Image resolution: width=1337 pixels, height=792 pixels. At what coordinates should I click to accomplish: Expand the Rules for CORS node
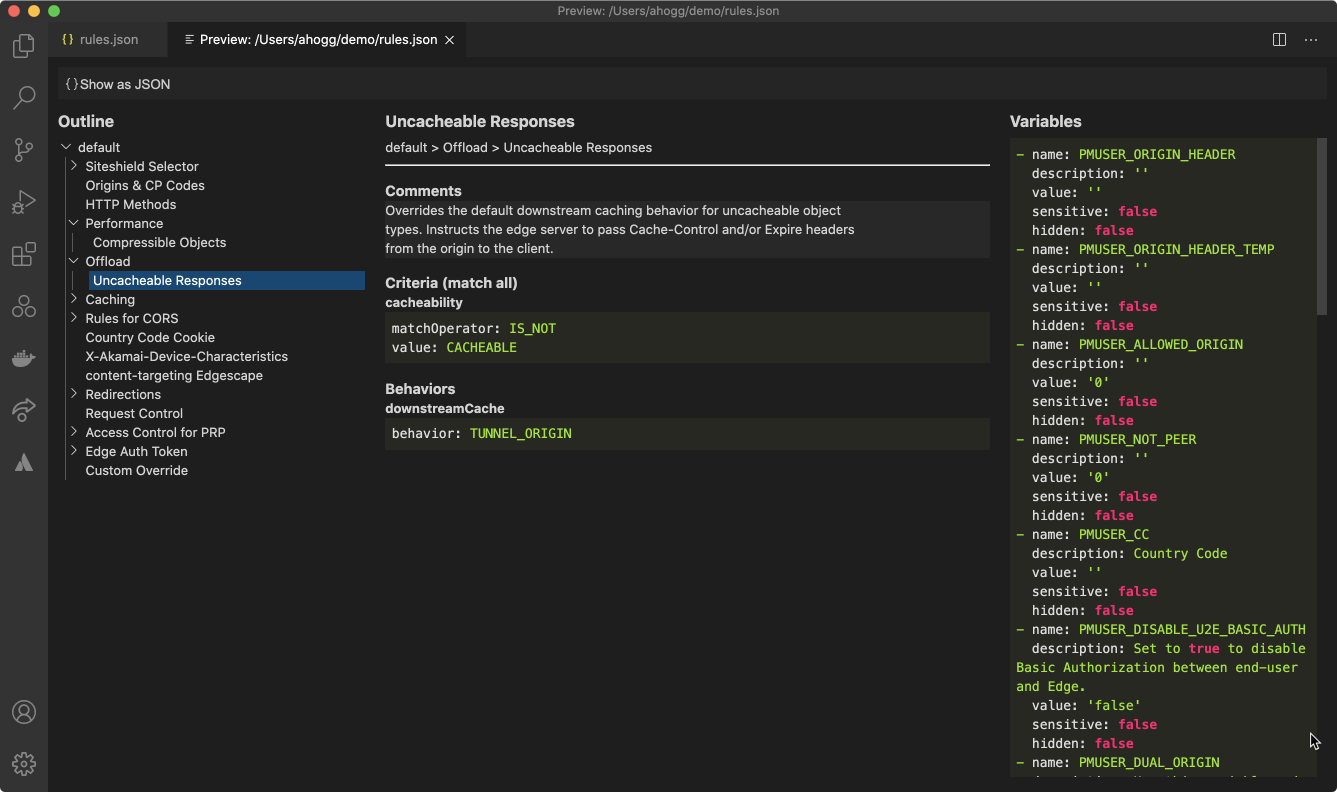point(74,318)
